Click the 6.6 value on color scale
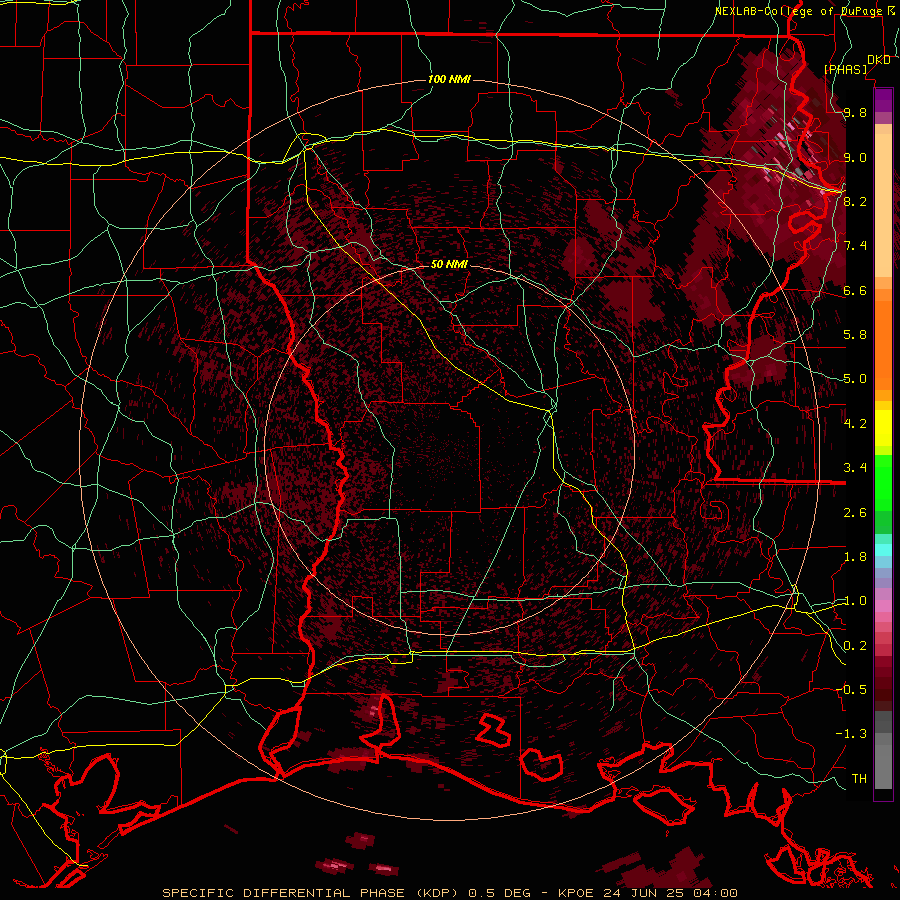900x900 pixels. click(855, 290)
